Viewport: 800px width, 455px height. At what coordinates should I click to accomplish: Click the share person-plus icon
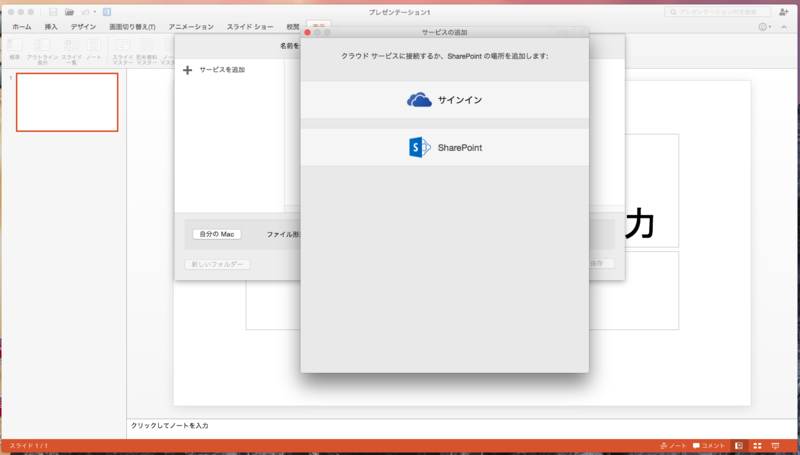pos(784,12)
